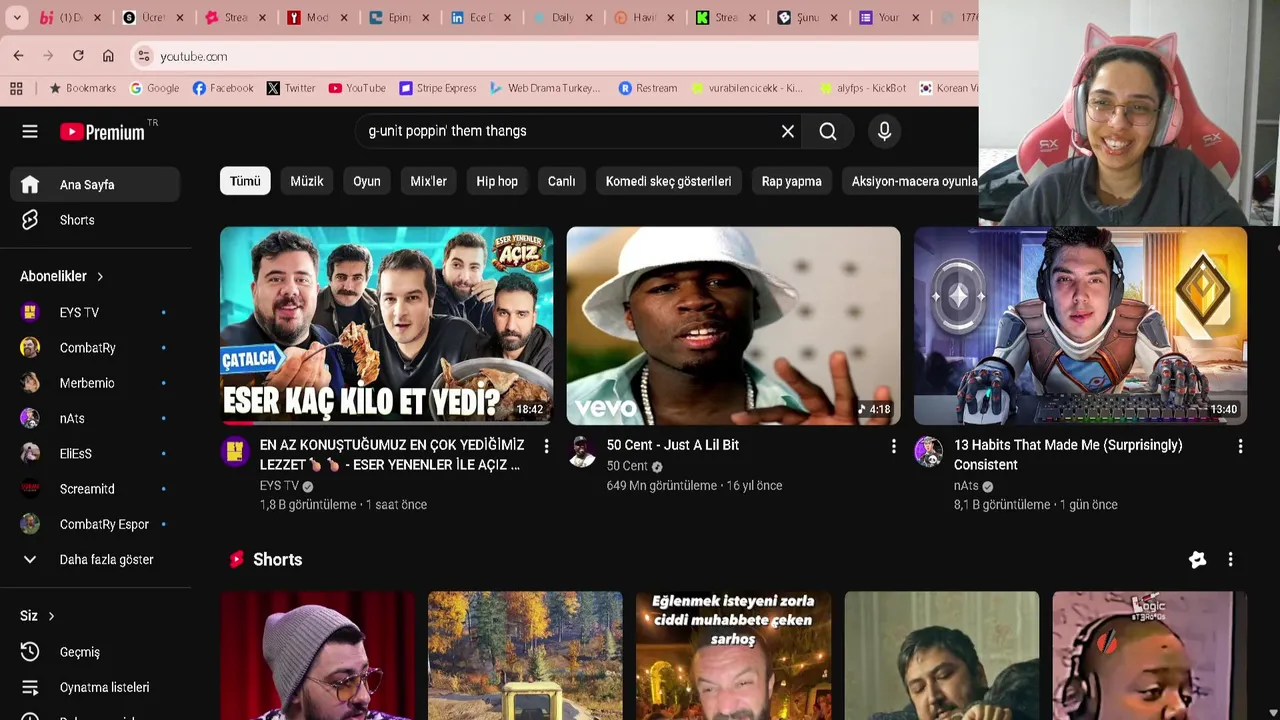Open browser apps grid icon
This screenshot has height=720, width=1280.
point(16,88)
